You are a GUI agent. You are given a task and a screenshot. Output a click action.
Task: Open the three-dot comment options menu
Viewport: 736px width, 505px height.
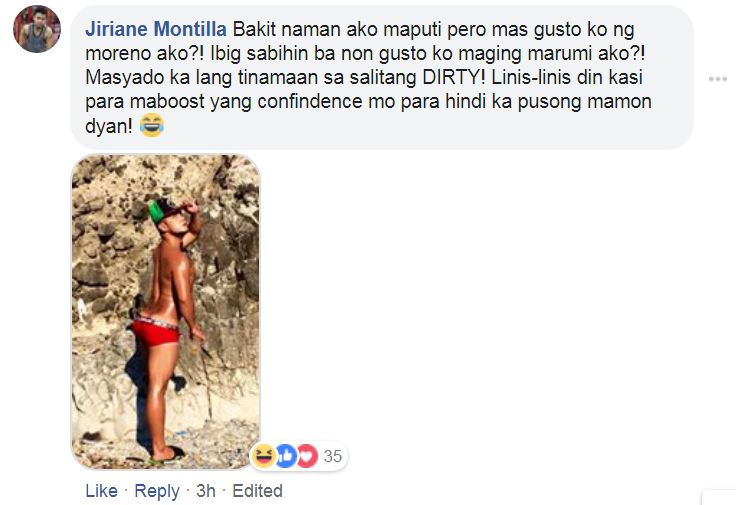pyautogui.click(x=718, y=79)
